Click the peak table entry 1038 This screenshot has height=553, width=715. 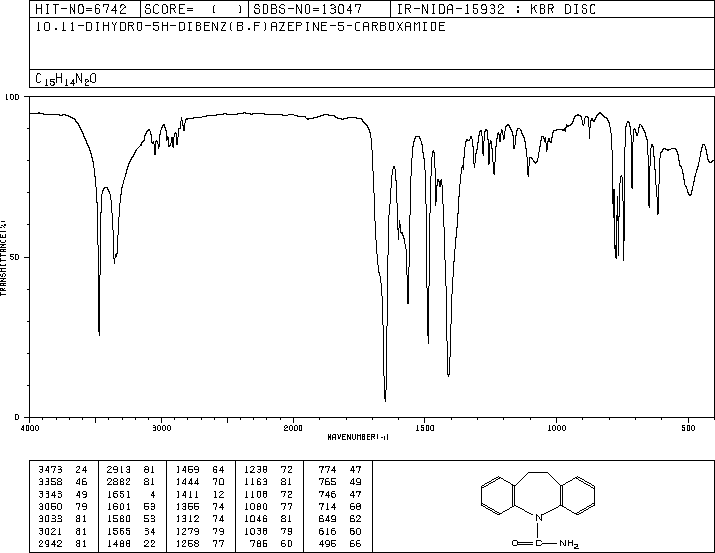256,532
